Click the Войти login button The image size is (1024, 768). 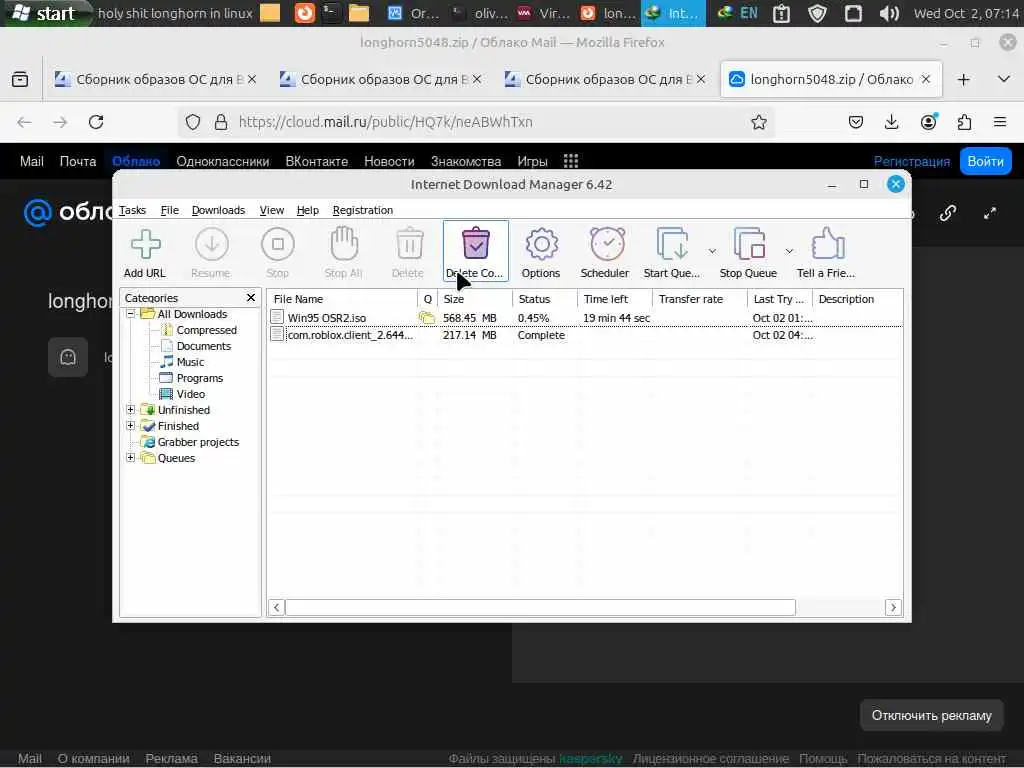click(x=985, y=161)
